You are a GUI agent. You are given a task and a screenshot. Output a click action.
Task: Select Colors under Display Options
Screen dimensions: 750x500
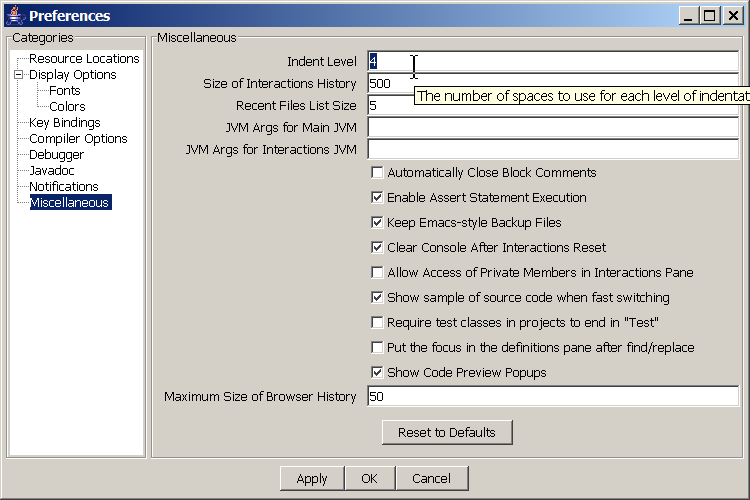click(x=67, y=107)
